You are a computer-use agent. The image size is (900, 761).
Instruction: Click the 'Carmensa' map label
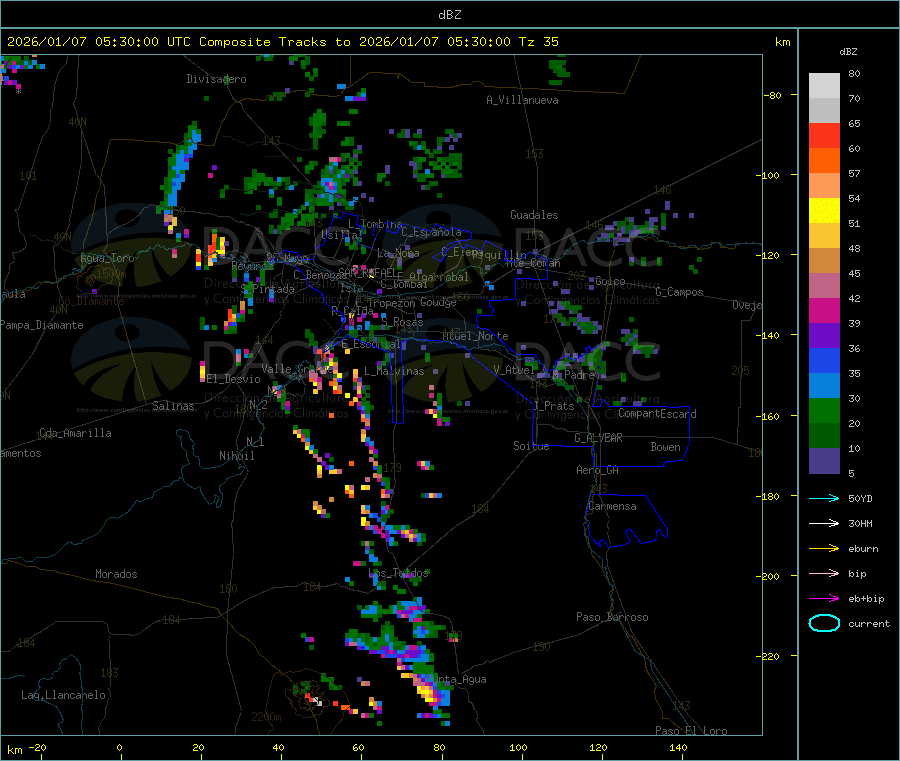click(x=612, y=506)
